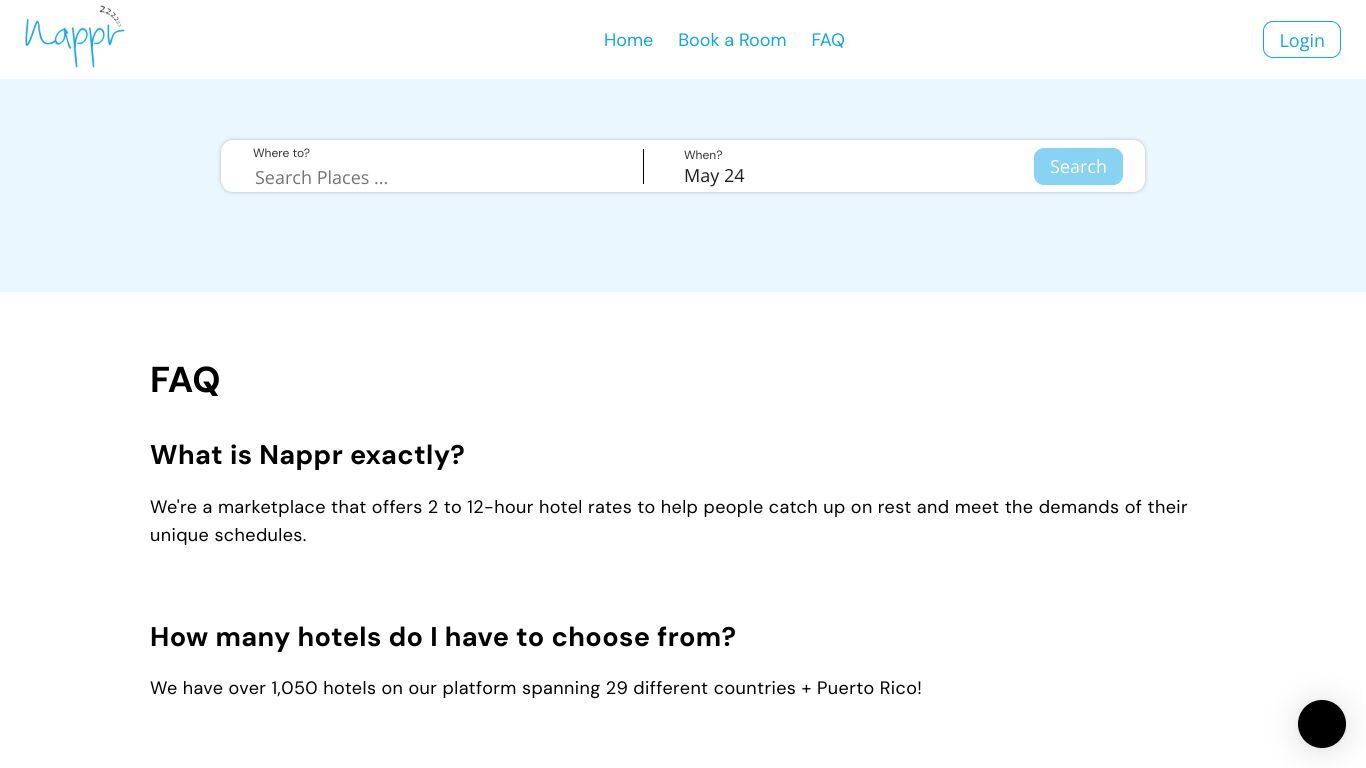Click the 'When?' label above the date

pyautogui.click(x=703, y=155)
